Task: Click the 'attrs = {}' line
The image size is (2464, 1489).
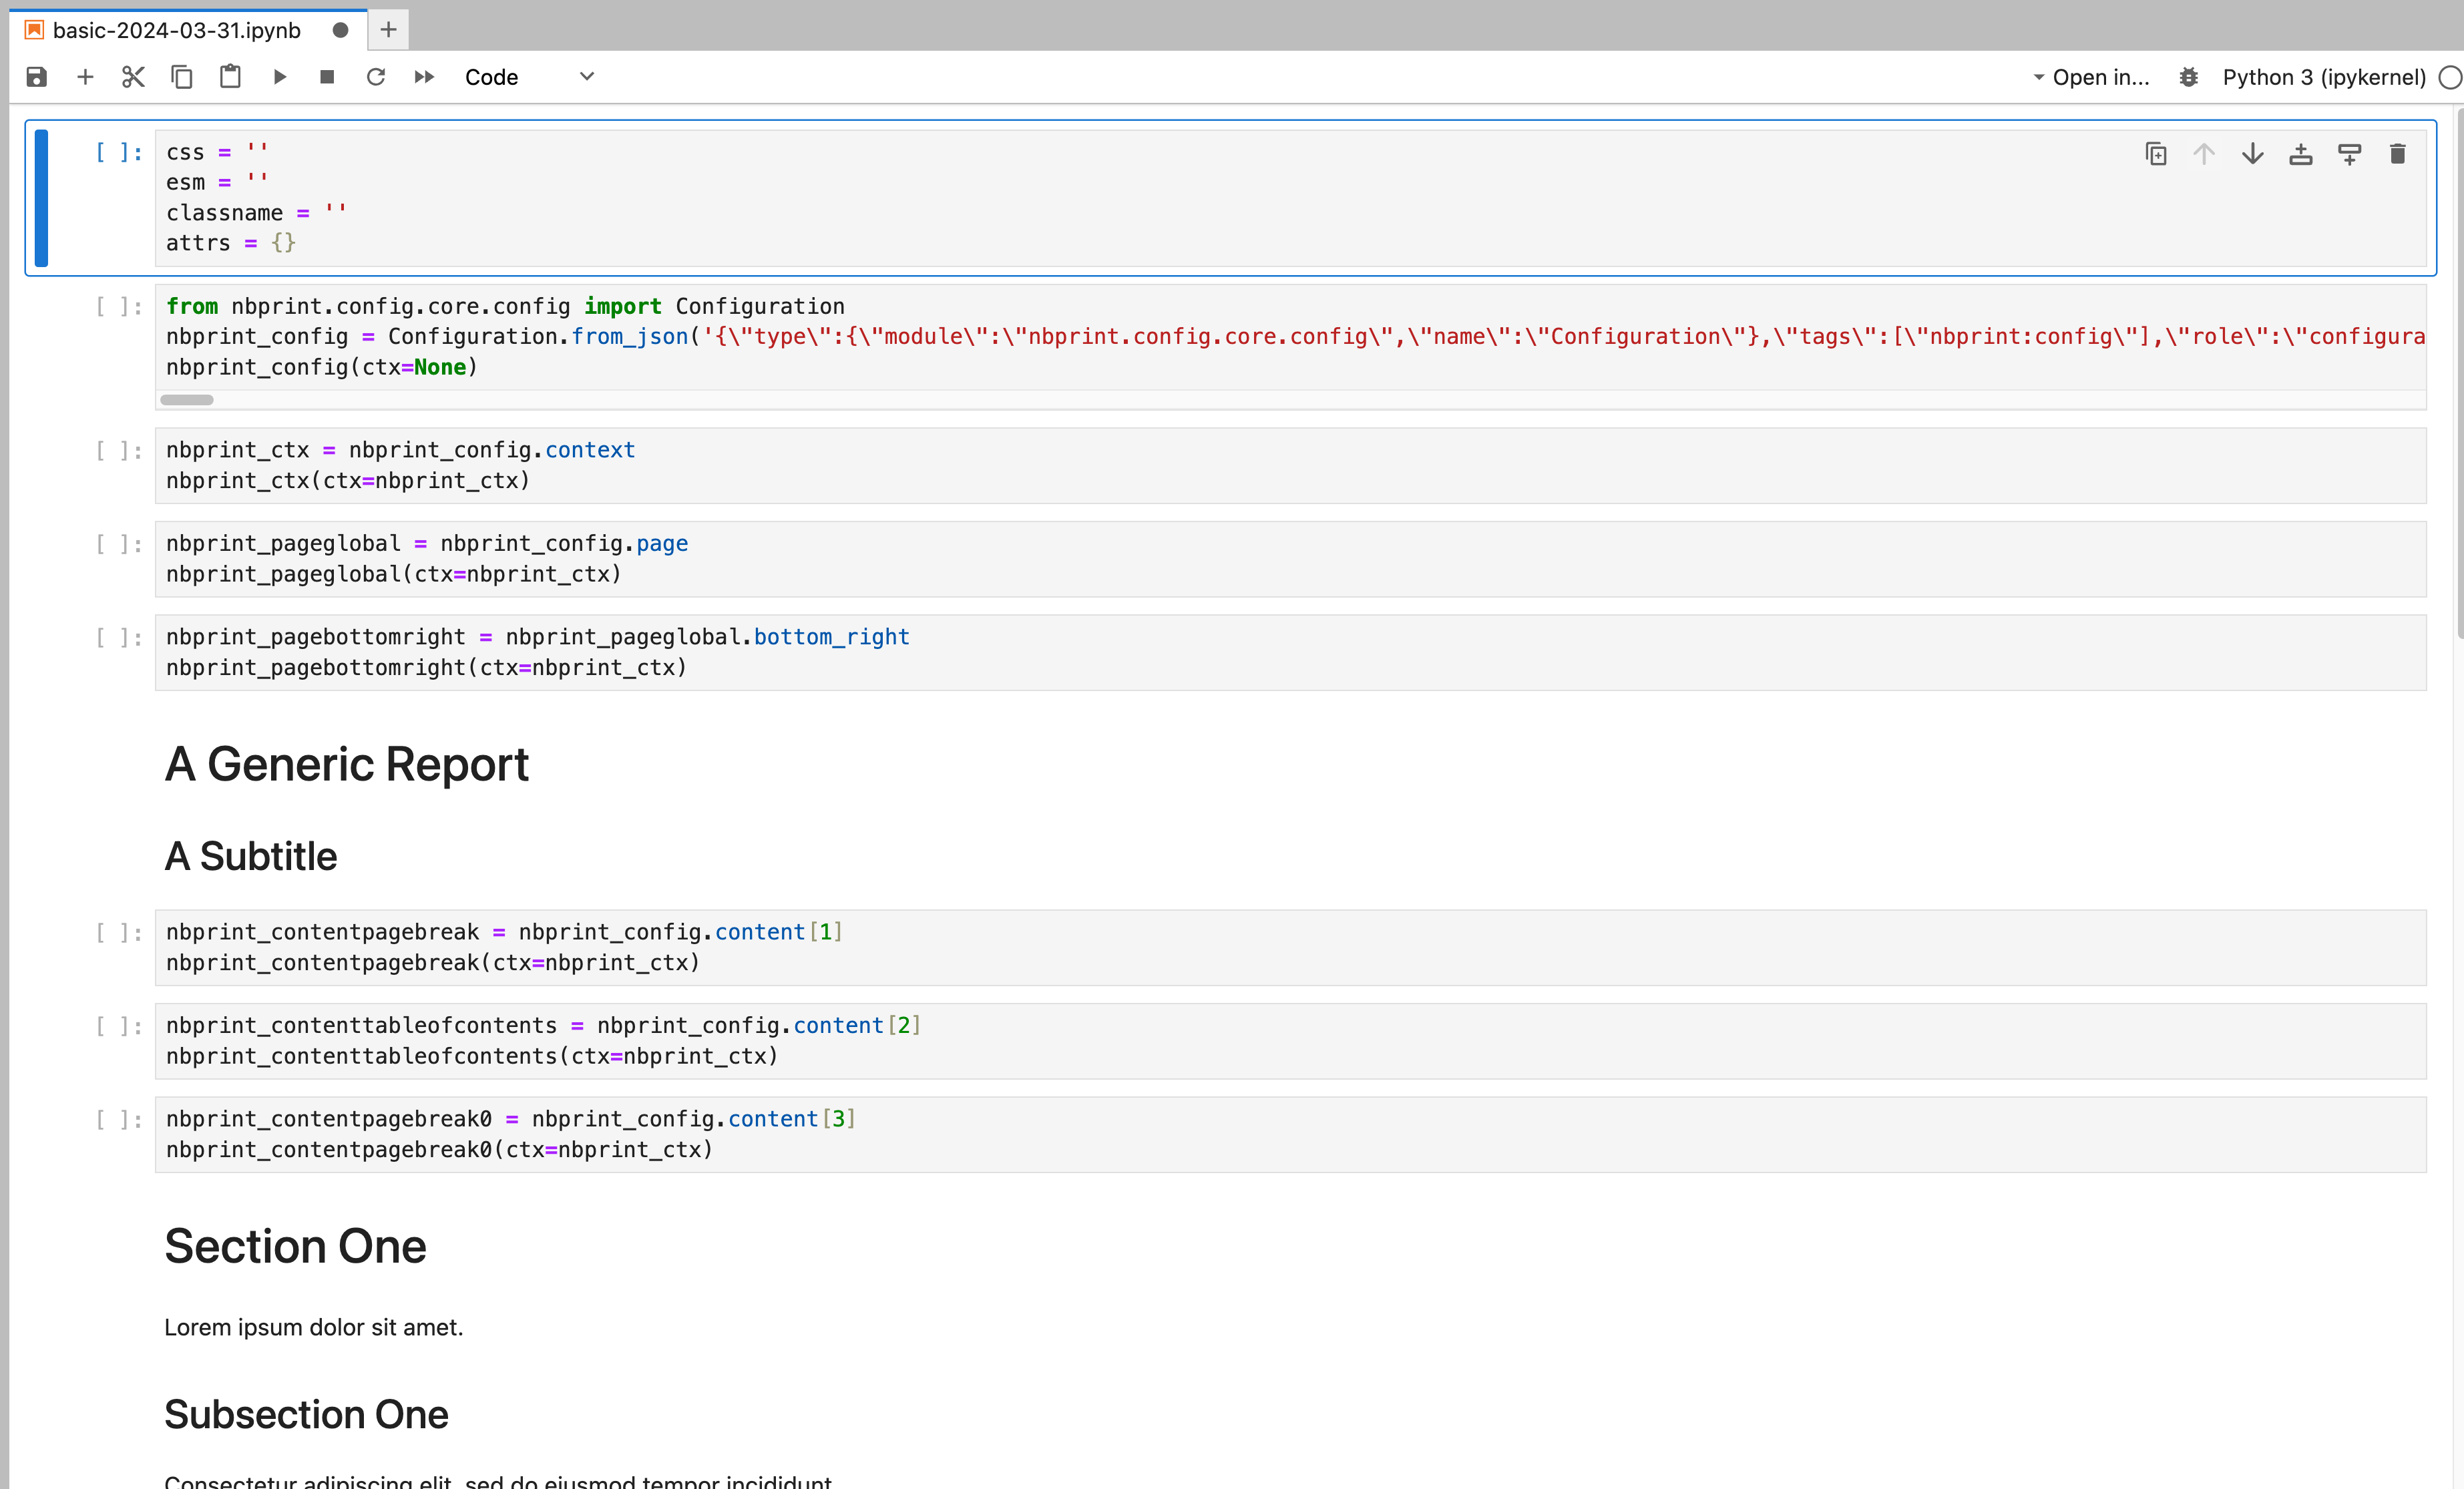Action: [231, 243]
